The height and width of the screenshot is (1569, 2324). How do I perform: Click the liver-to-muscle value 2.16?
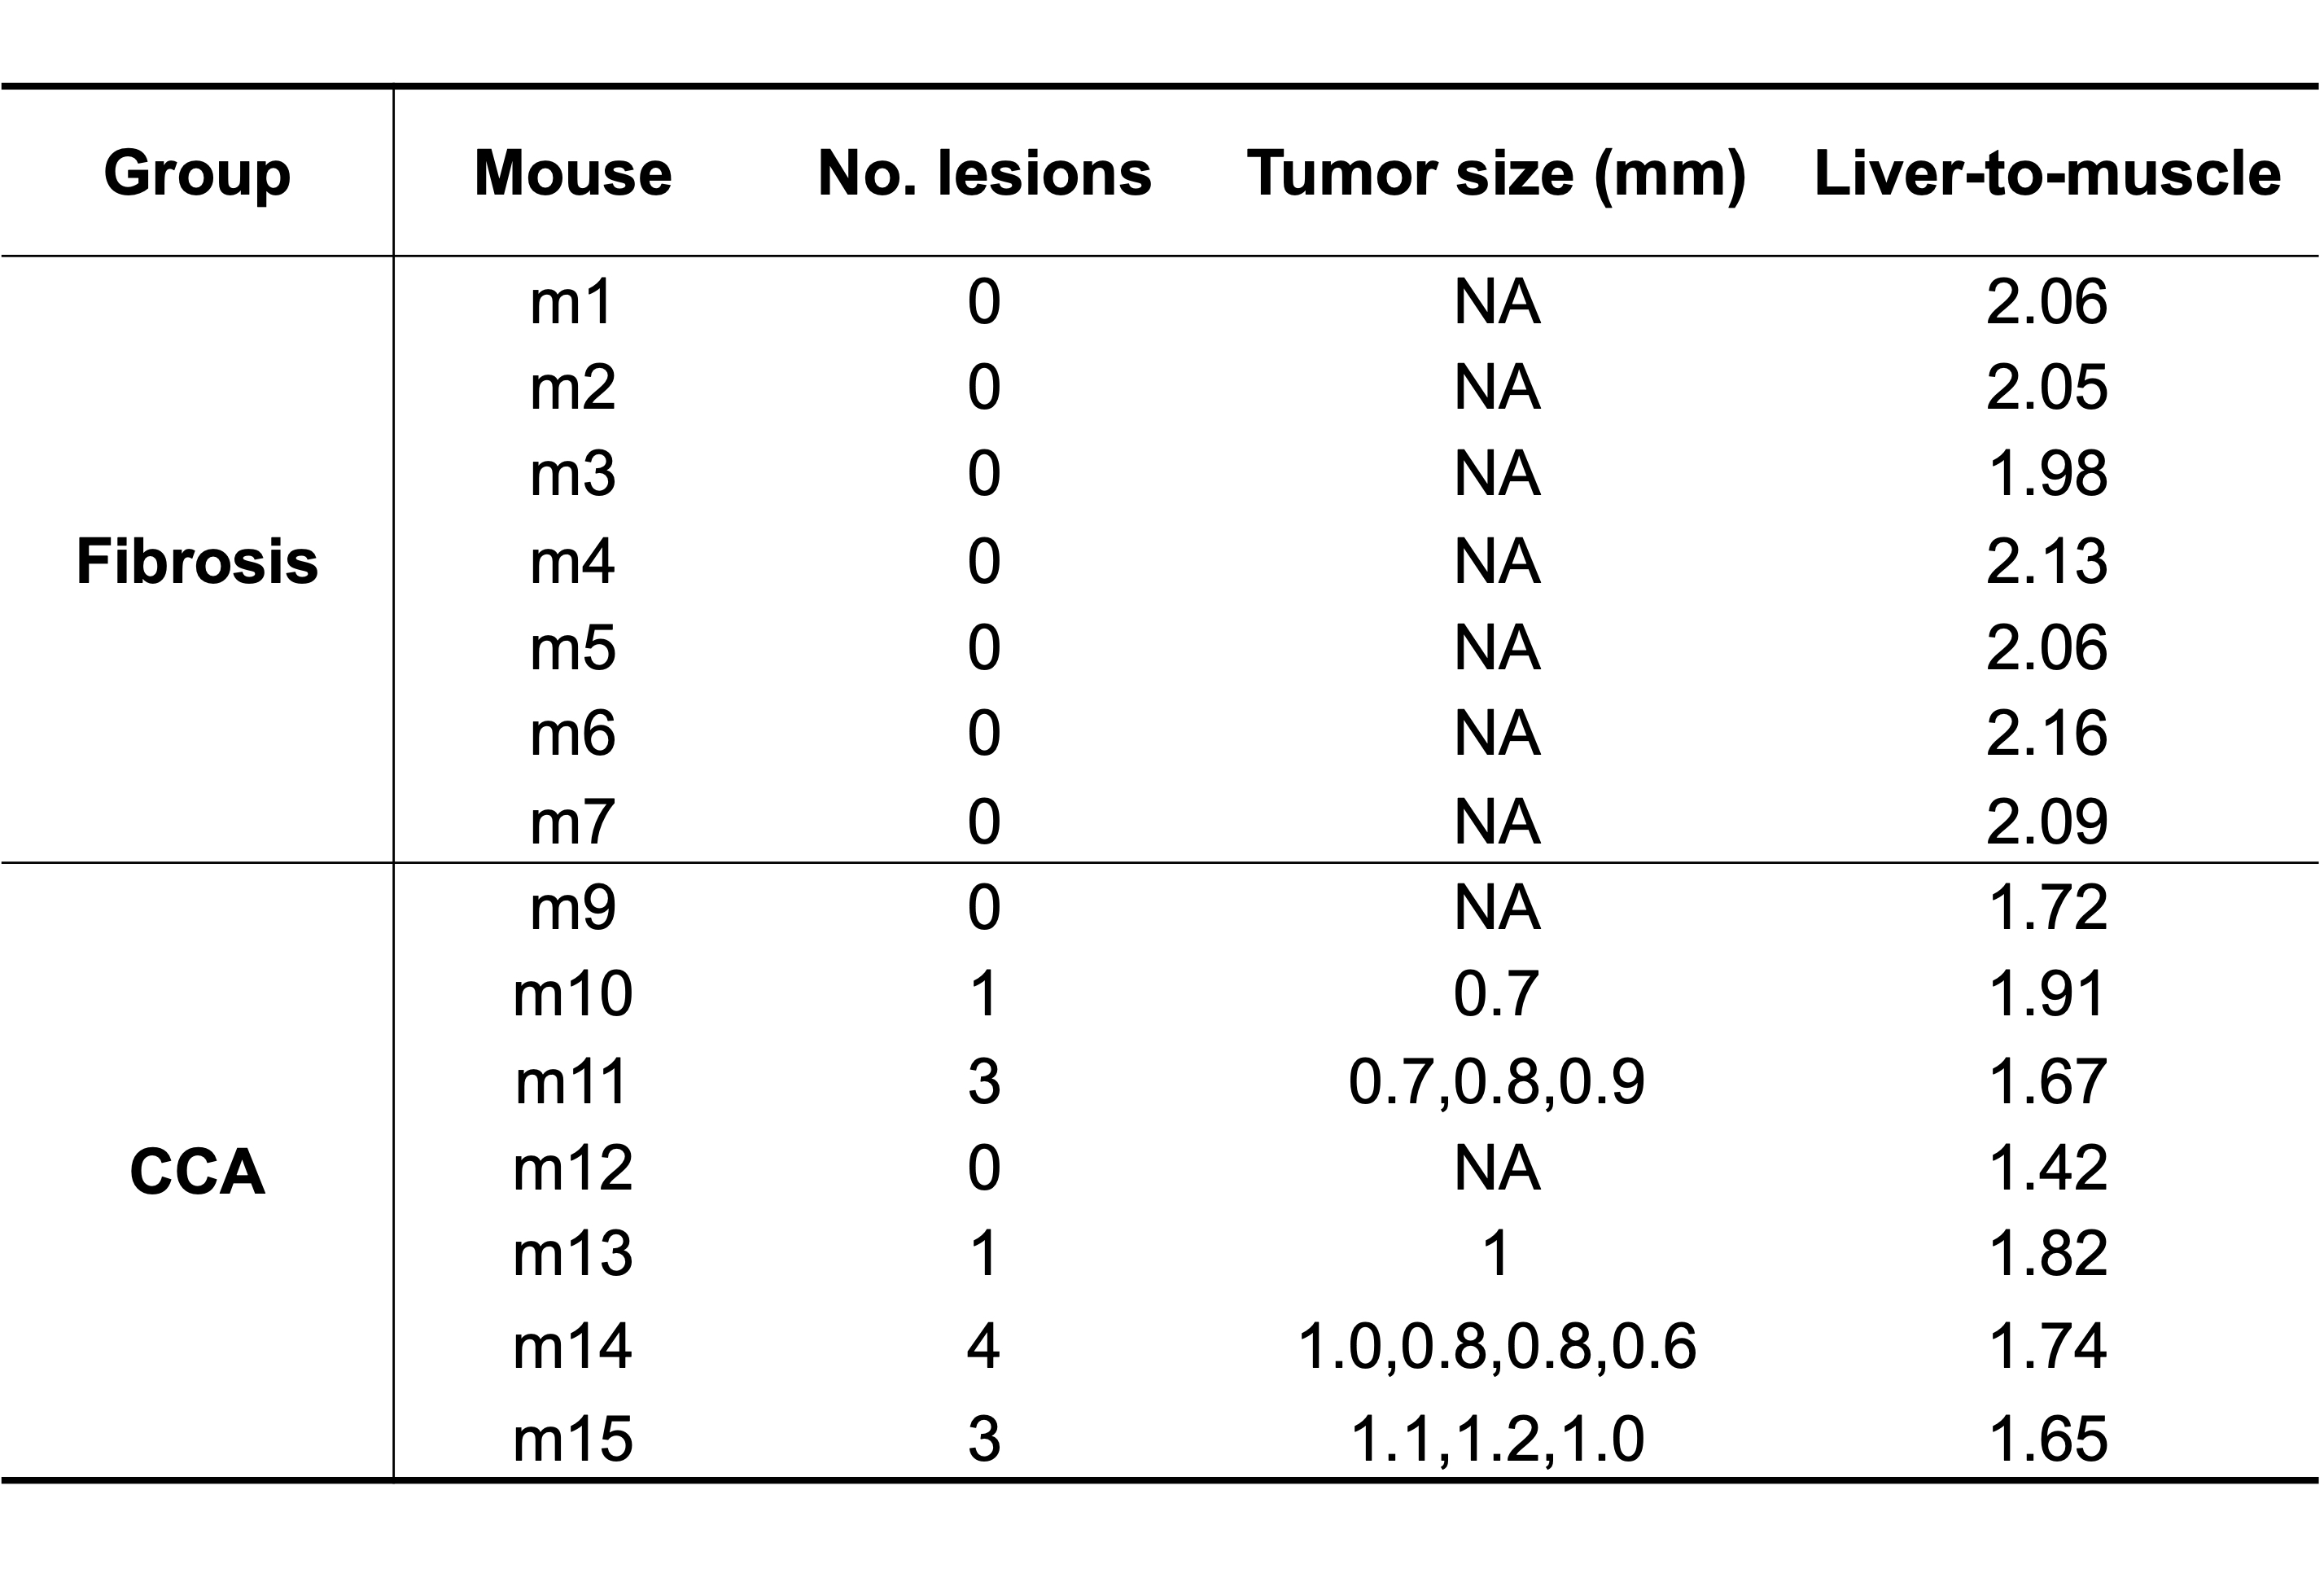(x=2047, y=733)
